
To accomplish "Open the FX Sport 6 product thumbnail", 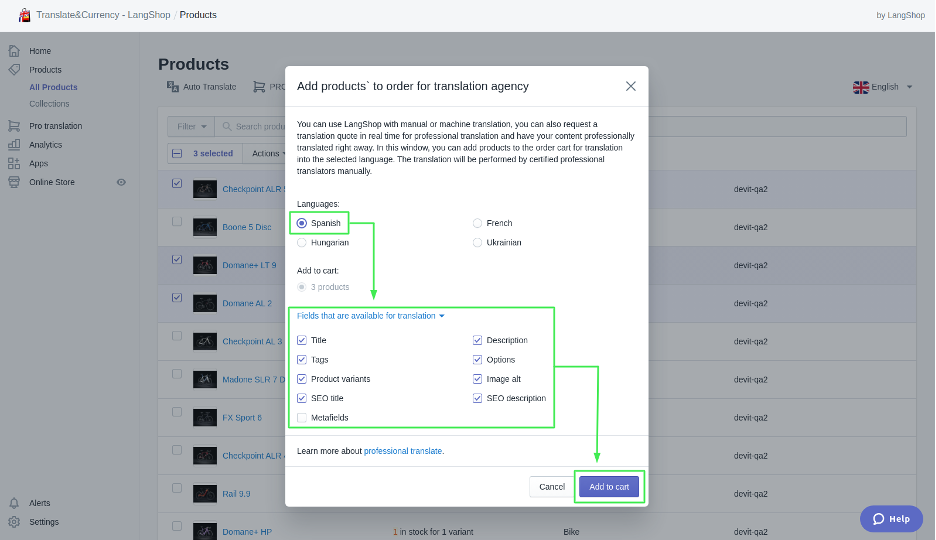I will pyautogui.click(x=205, y=418).
